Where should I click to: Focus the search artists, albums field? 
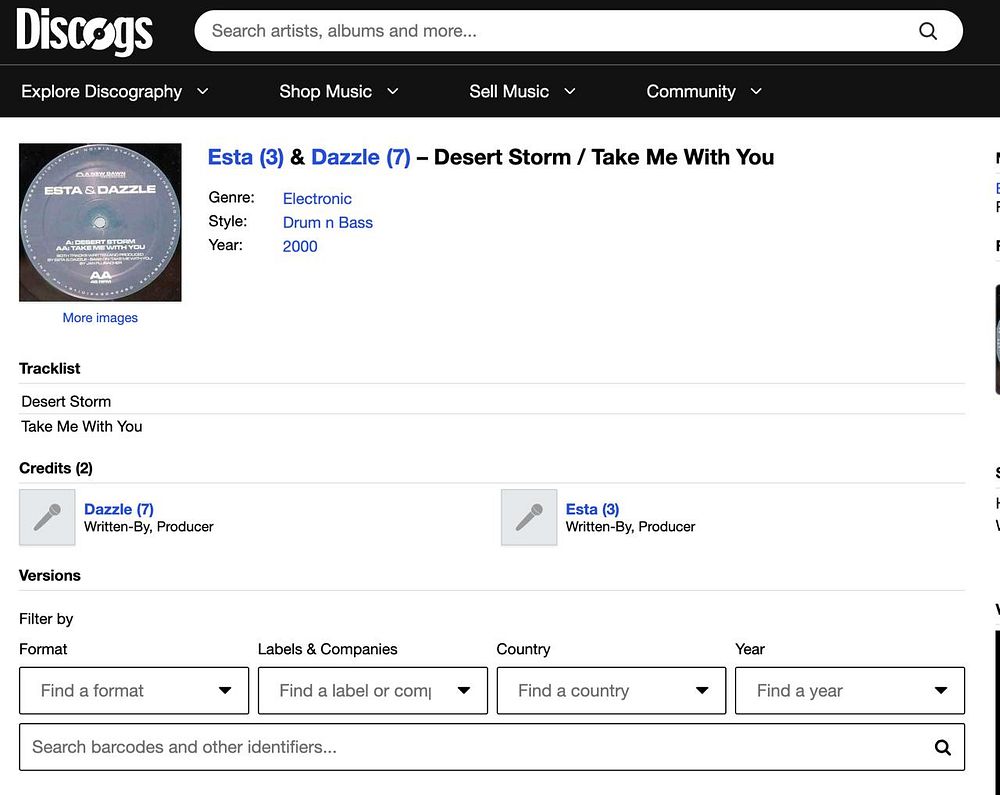click(x=561, y=31)
